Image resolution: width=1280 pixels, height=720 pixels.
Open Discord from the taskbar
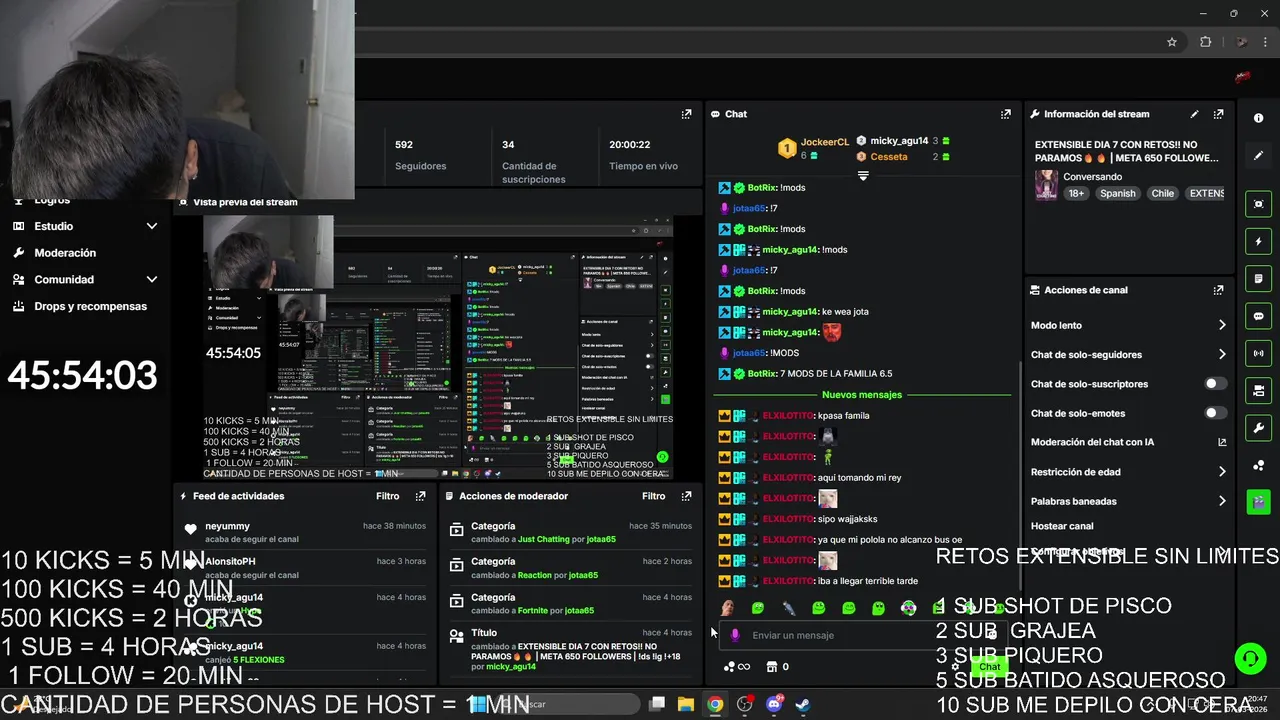coord(774,704)
